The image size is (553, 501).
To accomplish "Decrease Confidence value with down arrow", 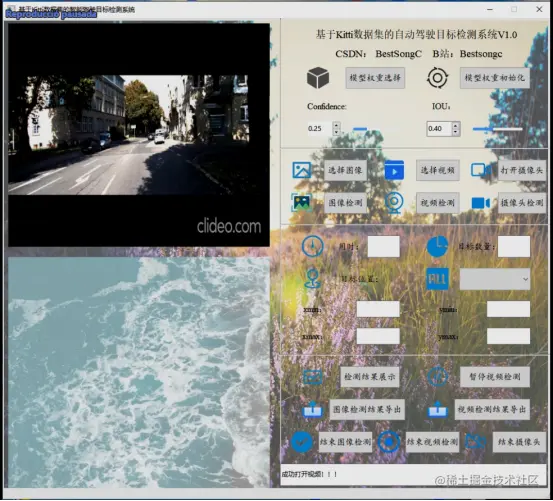I will 336,132.
